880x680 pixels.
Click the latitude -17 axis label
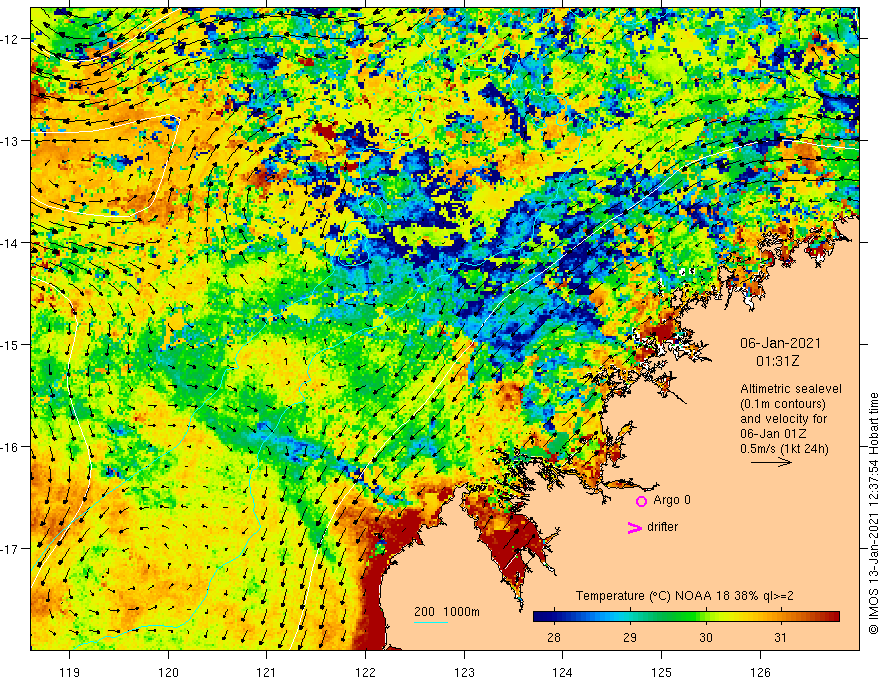10,548
